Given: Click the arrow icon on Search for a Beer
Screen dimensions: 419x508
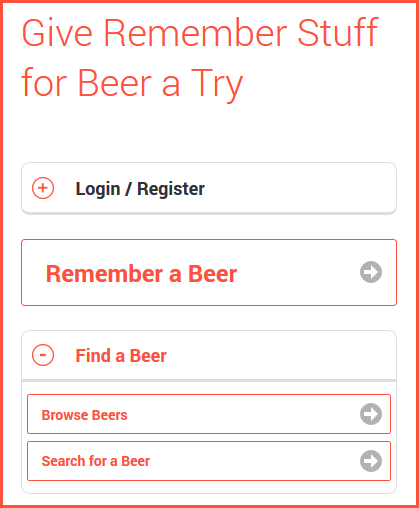Looking at the screenshot, I should 371,461.
